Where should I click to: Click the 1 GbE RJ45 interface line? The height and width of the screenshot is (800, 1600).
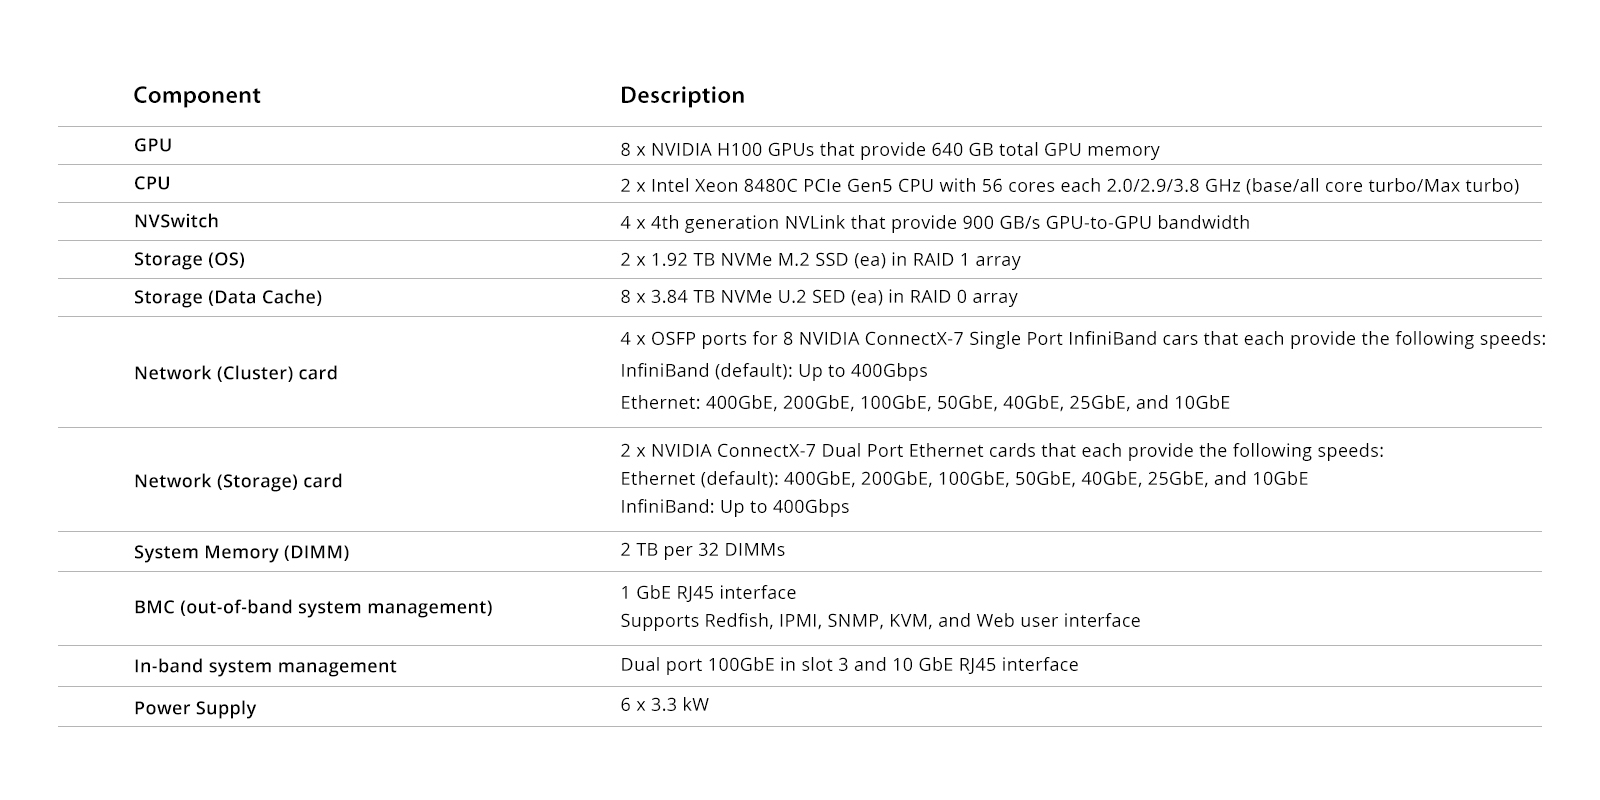coord(708,593)
